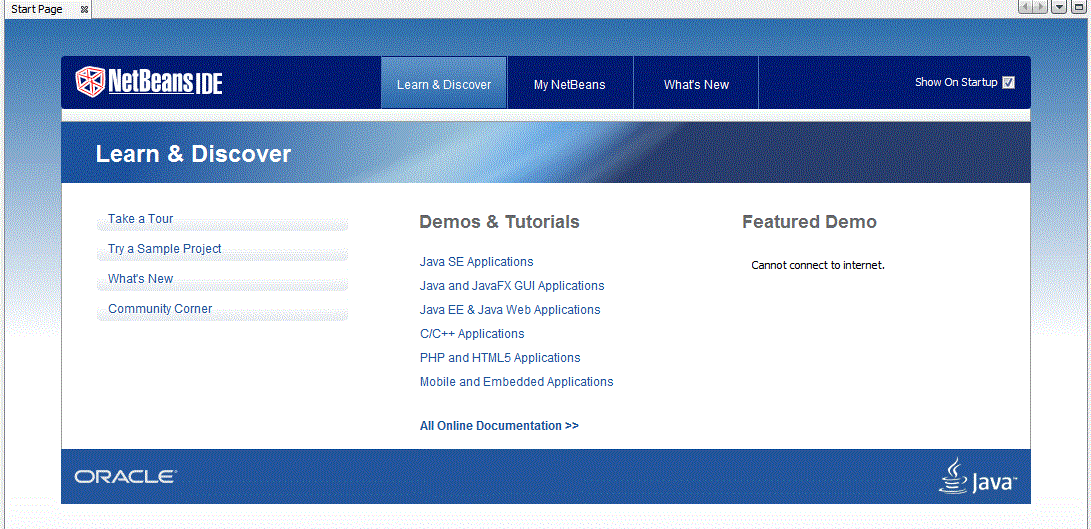Open C/C++ Applications tutorials
1091x529 pixels.
tap(472, 333)
